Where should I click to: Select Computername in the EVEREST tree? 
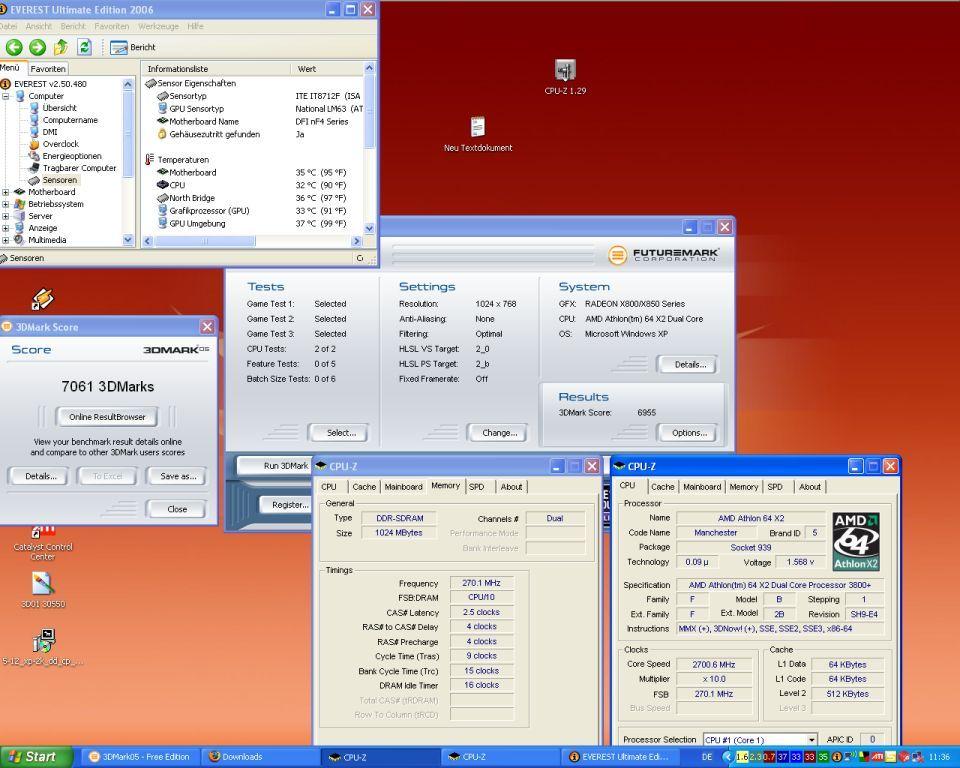coord(70,120)
